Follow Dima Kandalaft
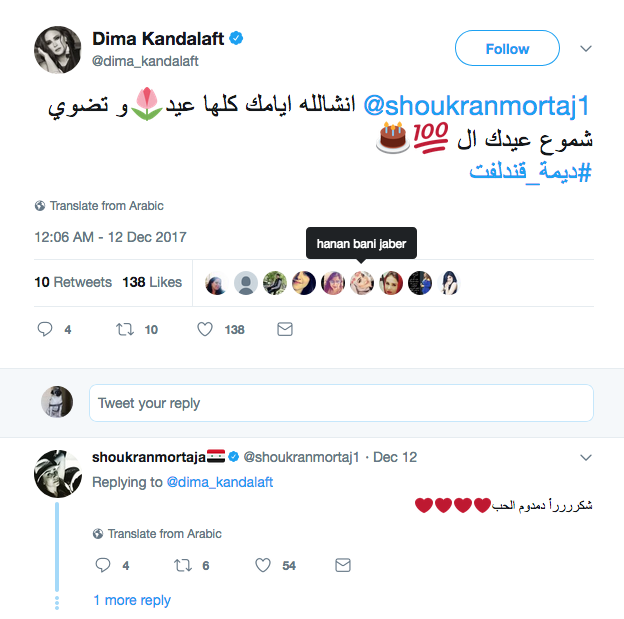 507,48
